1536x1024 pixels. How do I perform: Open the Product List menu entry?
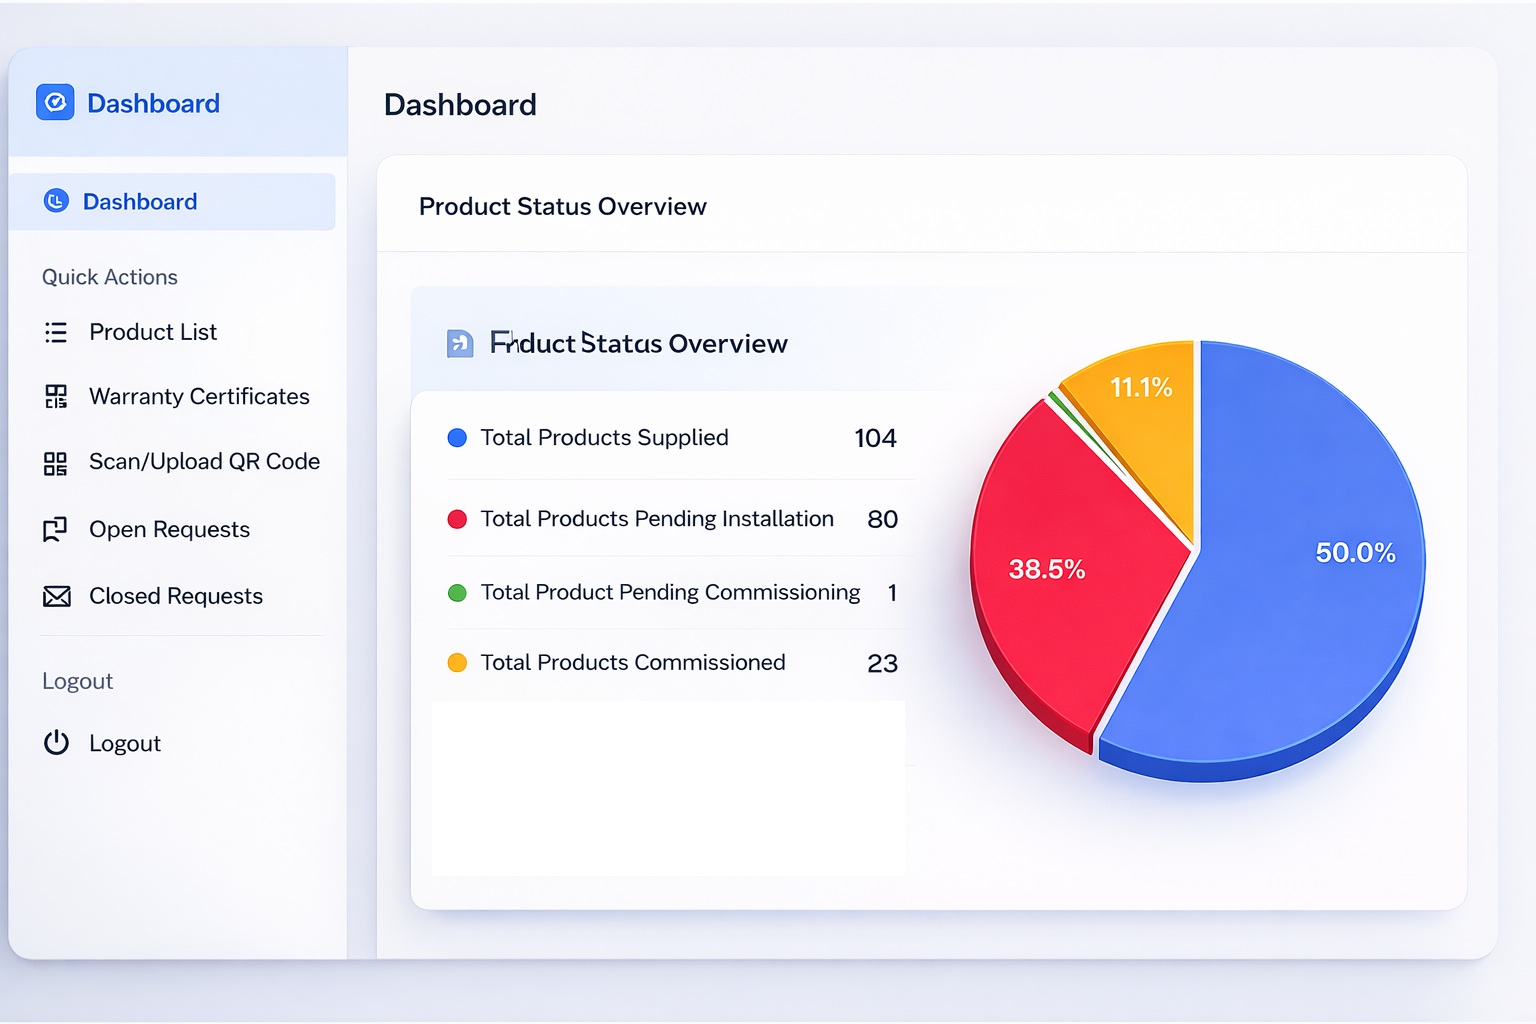(152, 332)
